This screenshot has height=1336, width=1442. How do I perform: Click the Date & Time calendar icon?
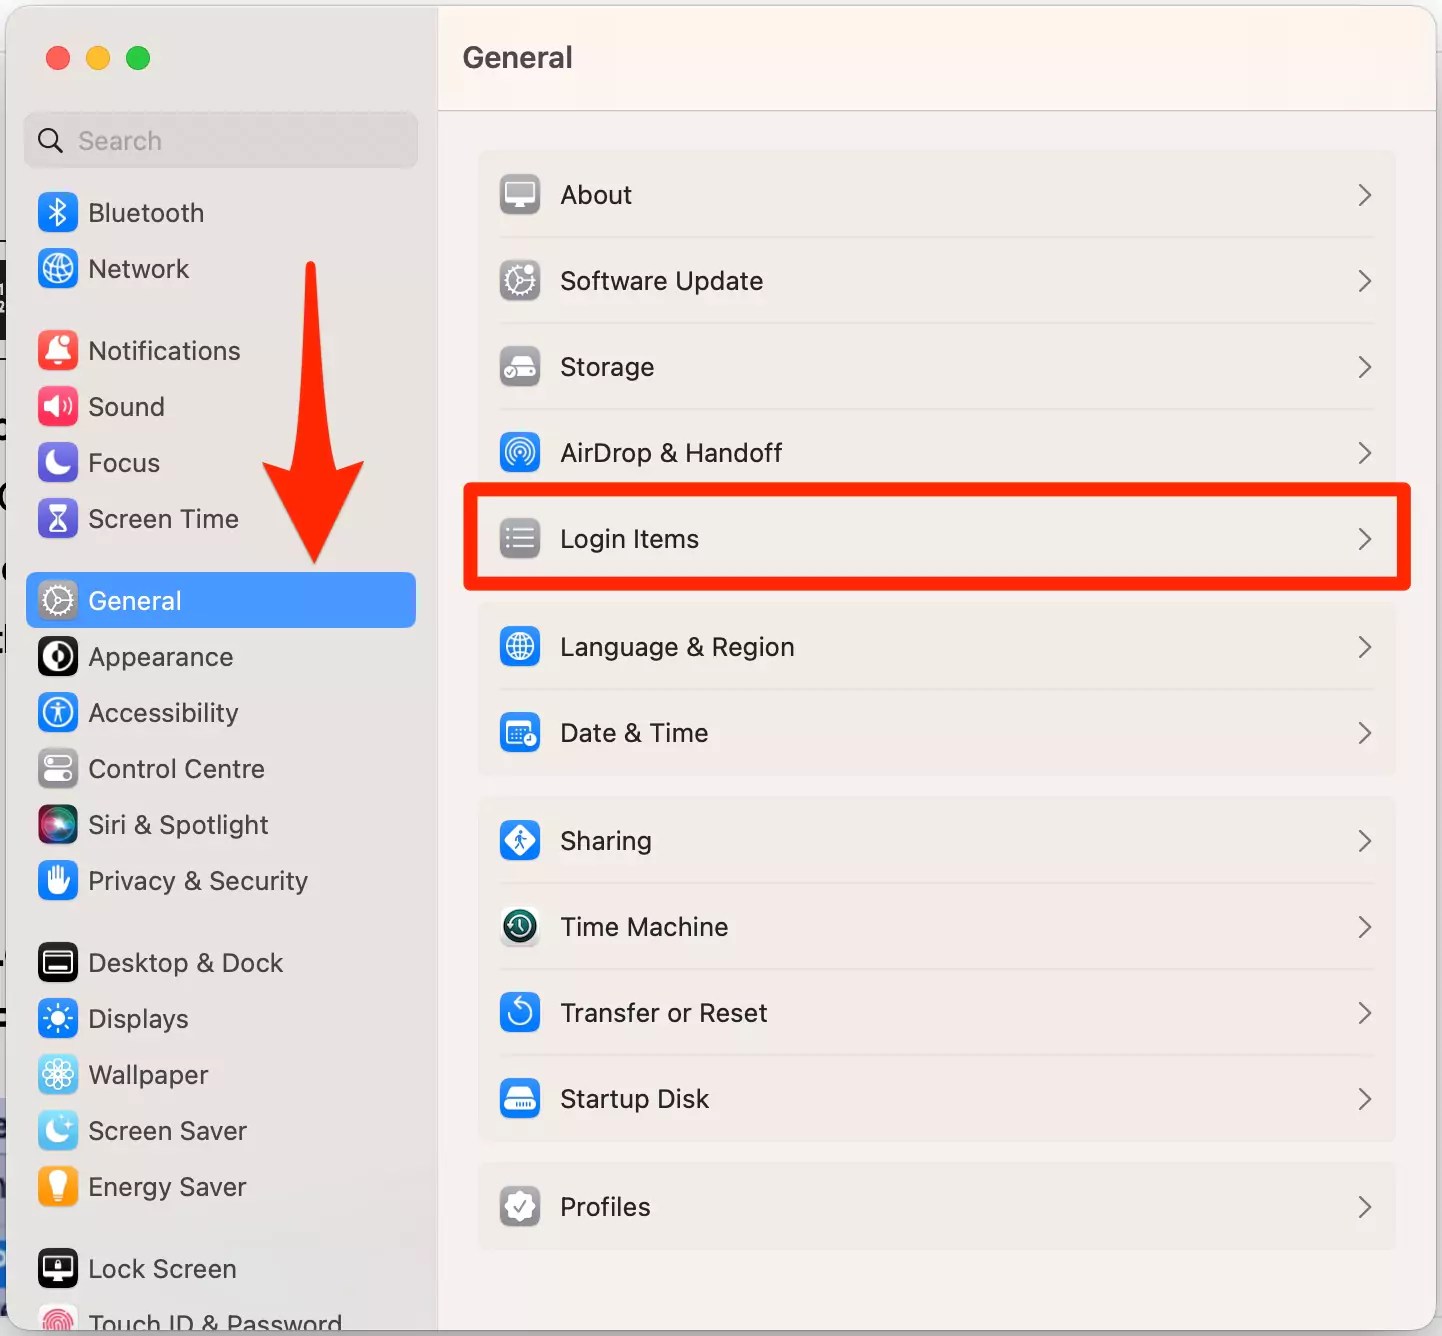[x=519, y=732]
